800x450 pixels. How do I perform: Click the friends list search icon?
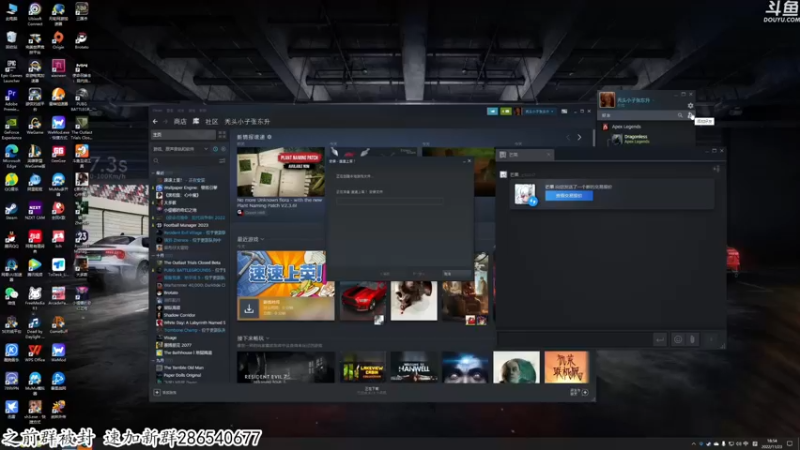pyautogui.click(x=680, y=115)
